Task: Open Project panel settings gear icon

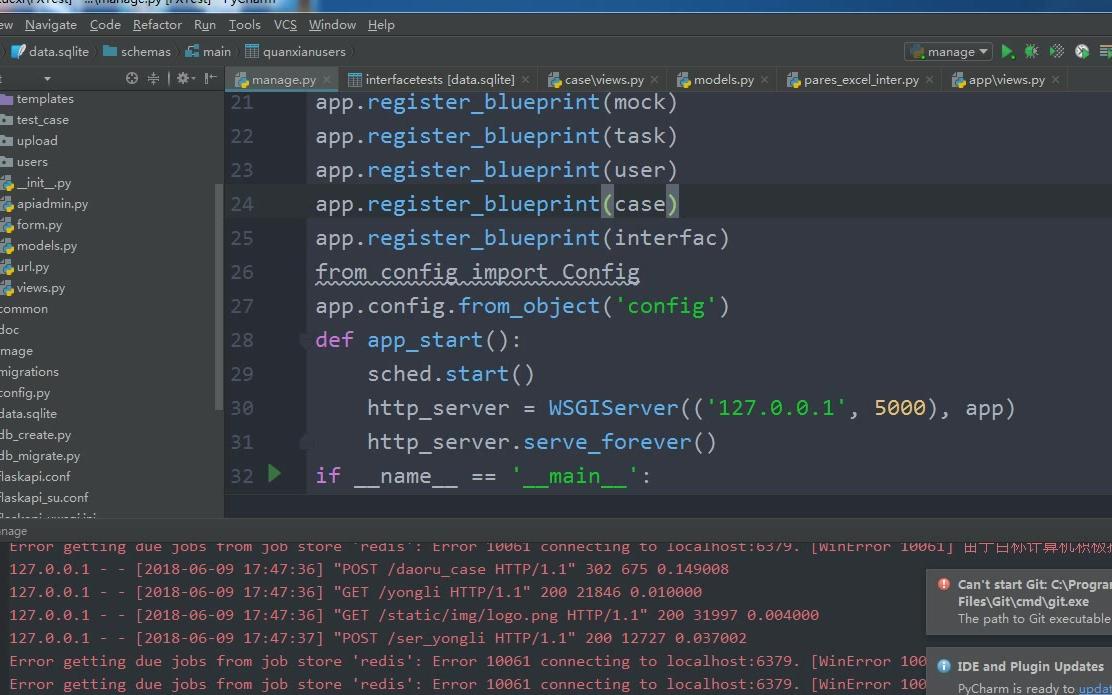Action: point(184,78)
